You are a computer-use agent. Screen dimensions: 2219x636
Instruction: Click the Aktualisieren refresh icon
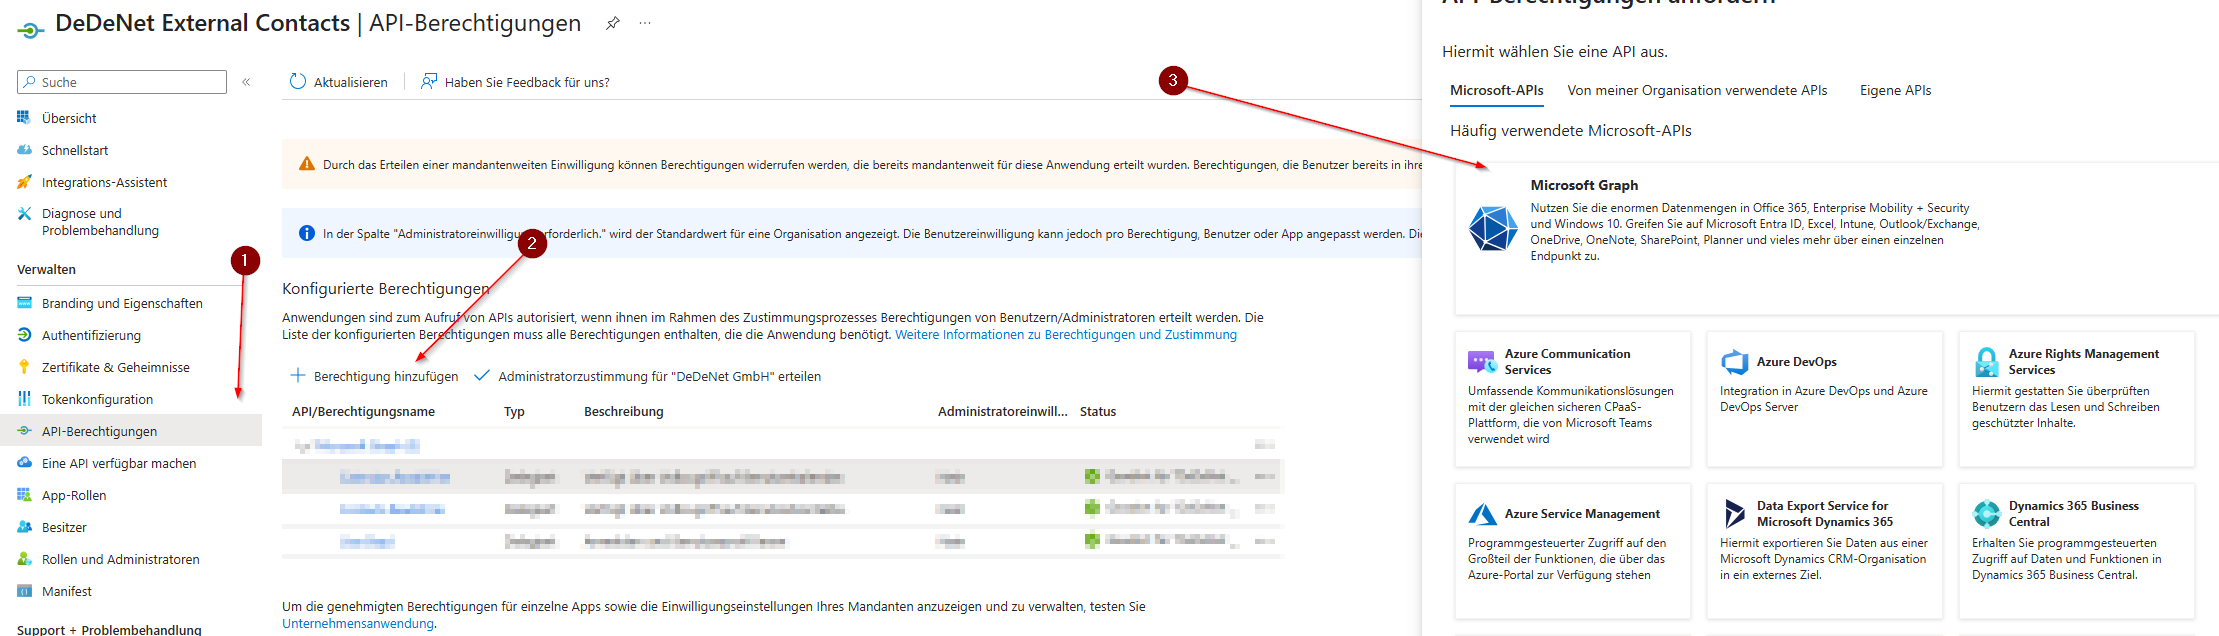[298, 82]
